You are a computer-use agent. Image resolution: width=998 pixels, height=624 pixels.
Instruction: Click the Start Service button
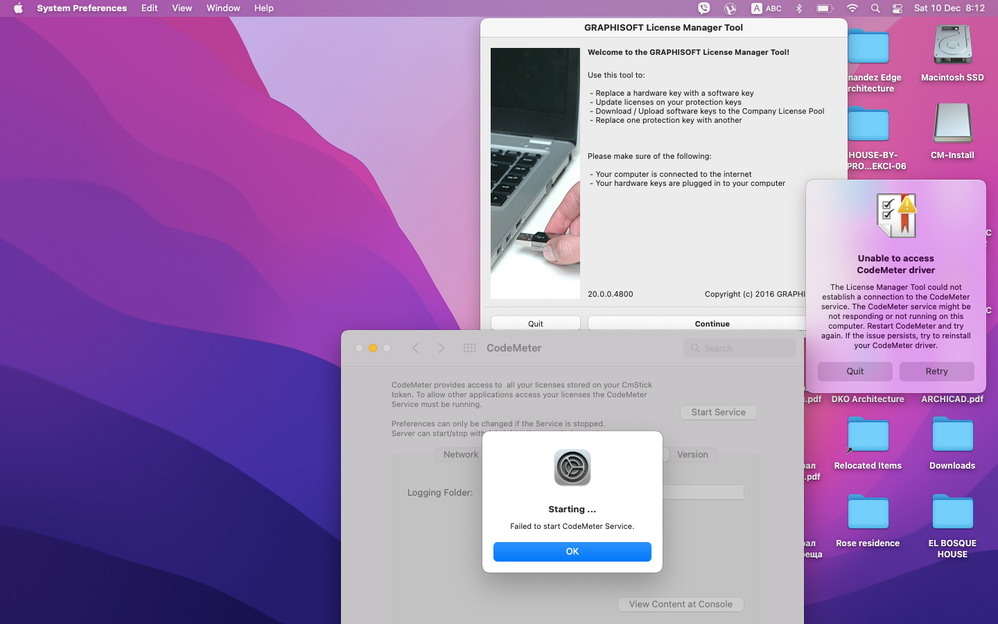pyautogui.click(x=719, y=412)
